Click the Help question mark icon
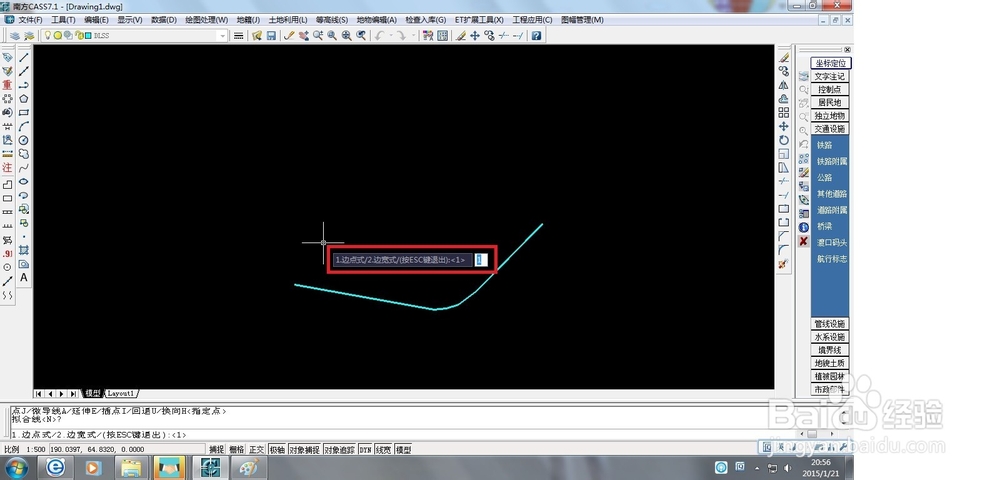The height and width of the screenshot is (480, 1000). pos(536,36)
